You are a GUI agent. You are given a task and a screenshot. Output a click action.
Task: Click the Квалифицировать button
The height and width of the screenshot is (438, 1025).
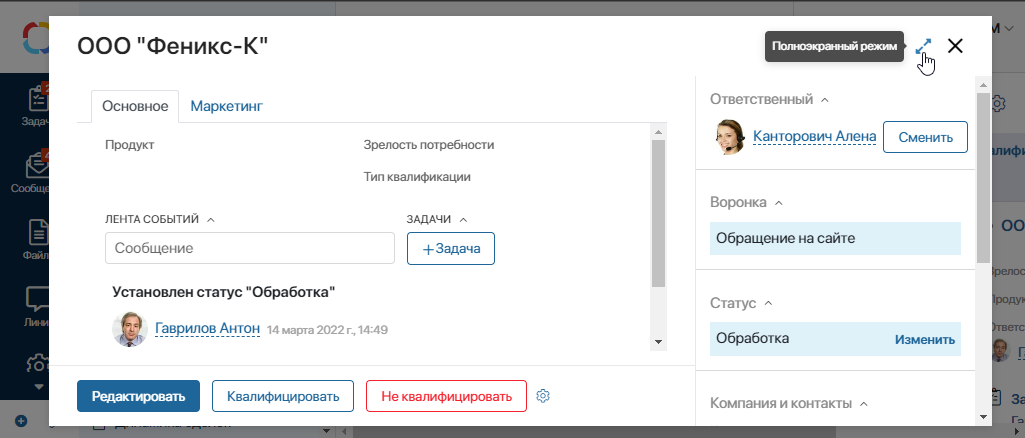(x=283, y=396)
